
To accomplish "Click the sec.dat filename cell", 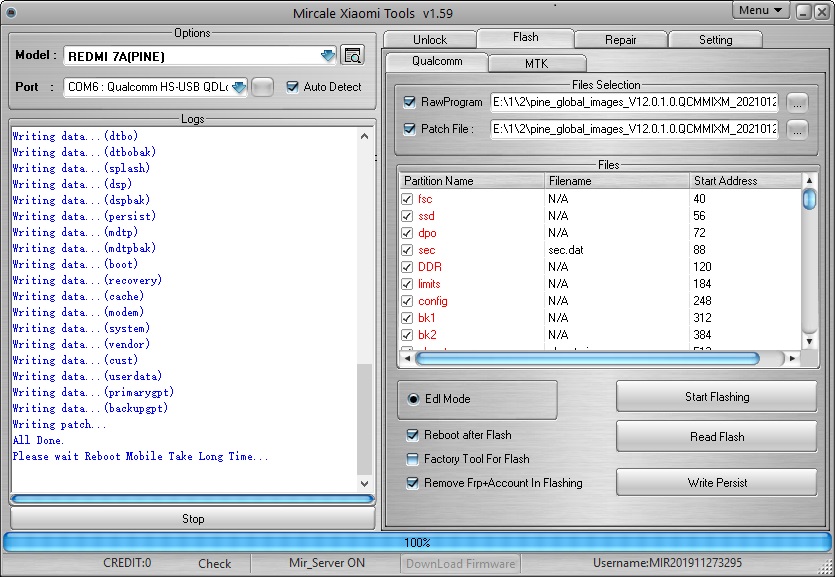I will (566, 250).
